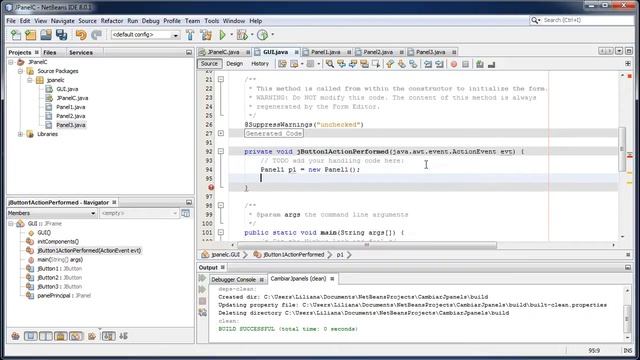Click the Open Project toolbar icon

point(46,35)
